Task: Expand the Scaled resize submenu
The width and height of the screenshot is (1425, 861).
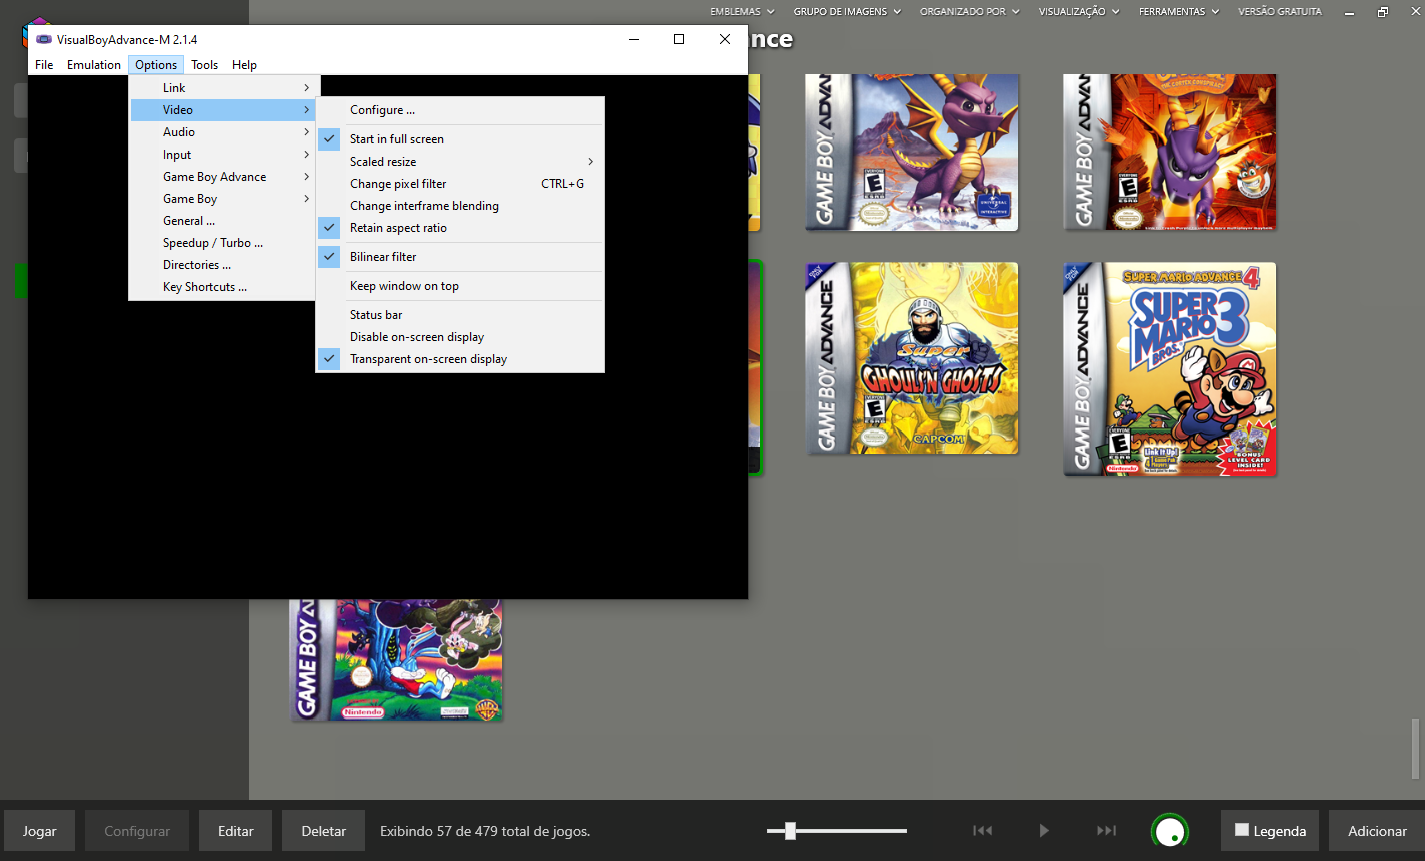Action: pos(460,162)
